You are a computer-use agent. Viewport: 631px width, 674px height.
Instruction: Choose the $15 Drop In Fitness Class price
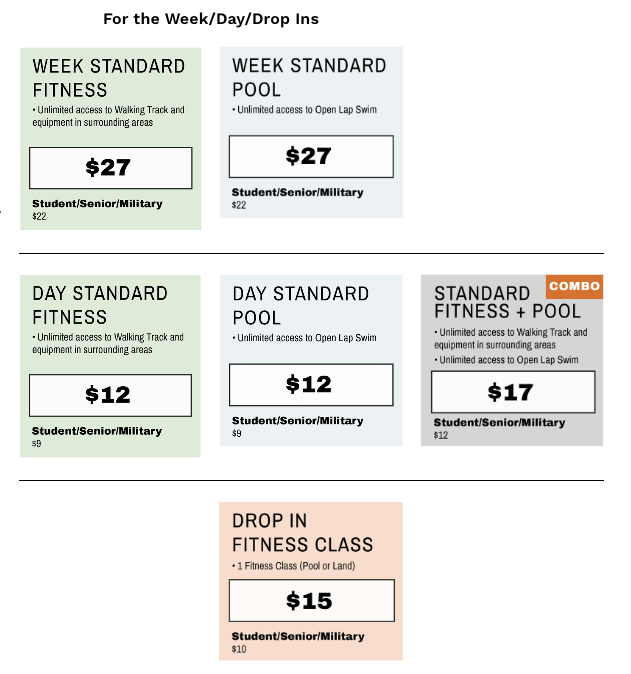(310, 600)
